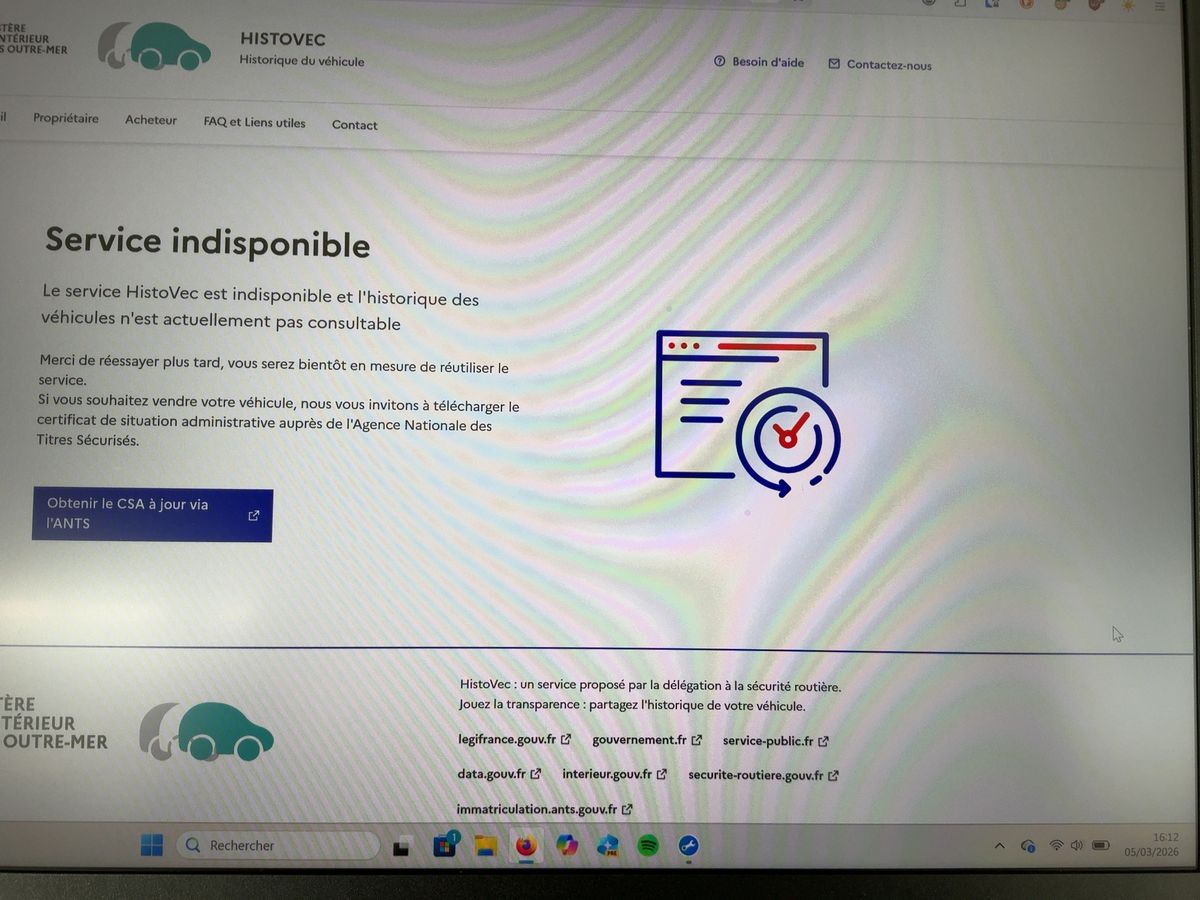Open the Acheteur navigation item
Image resolution: width=1200 pixels, height=900 pixels.
pyautogui.click(x=151, y=120)
